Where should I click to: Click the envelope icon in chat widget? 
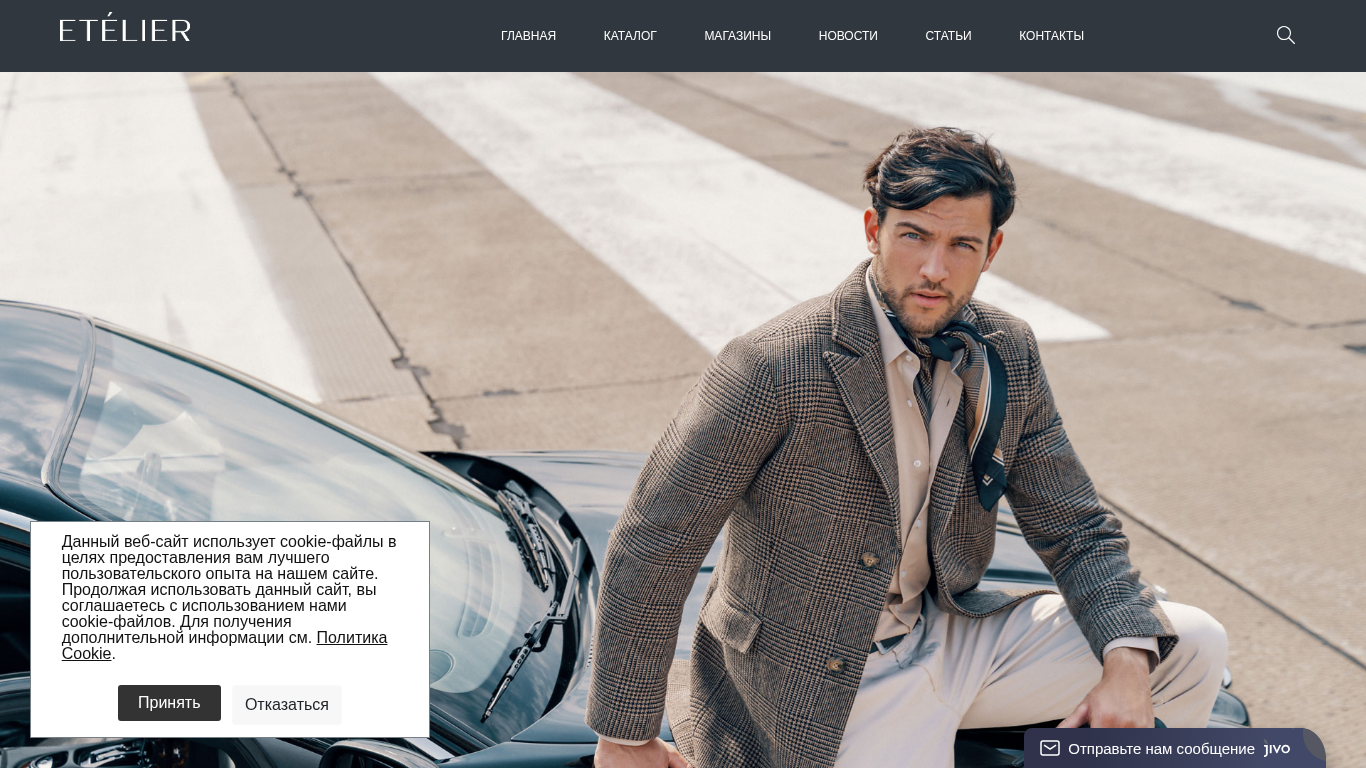click(1049, 748)
